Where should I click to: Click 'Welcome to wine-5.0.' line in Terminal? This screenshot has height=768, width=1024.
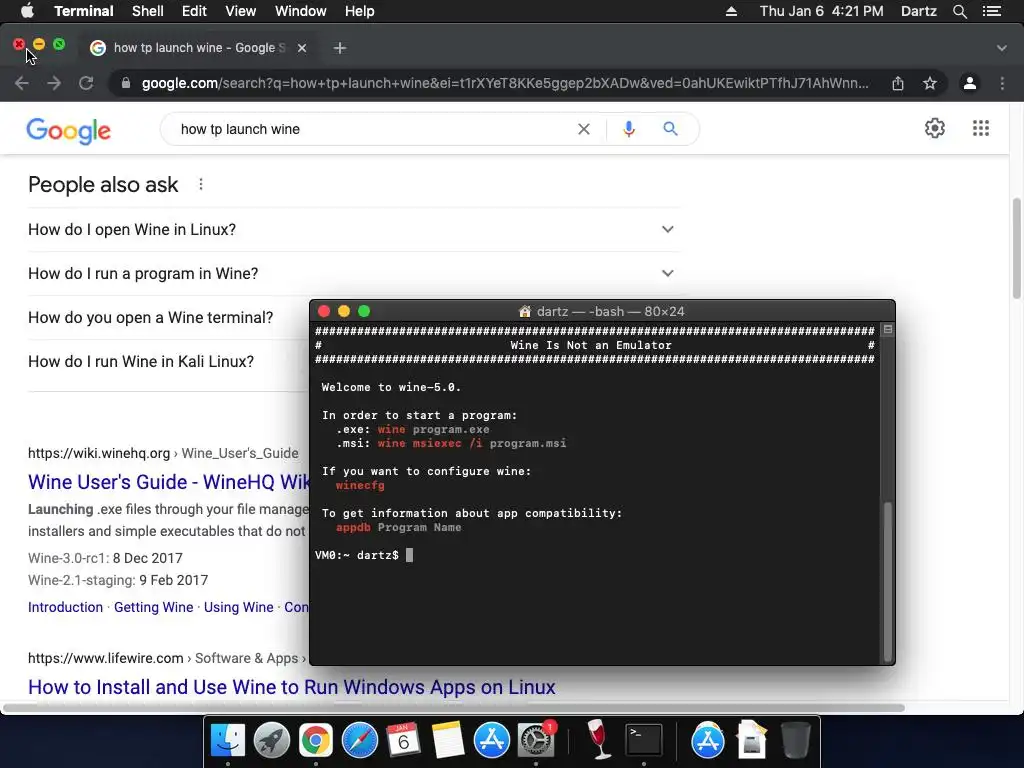[391, 387]
